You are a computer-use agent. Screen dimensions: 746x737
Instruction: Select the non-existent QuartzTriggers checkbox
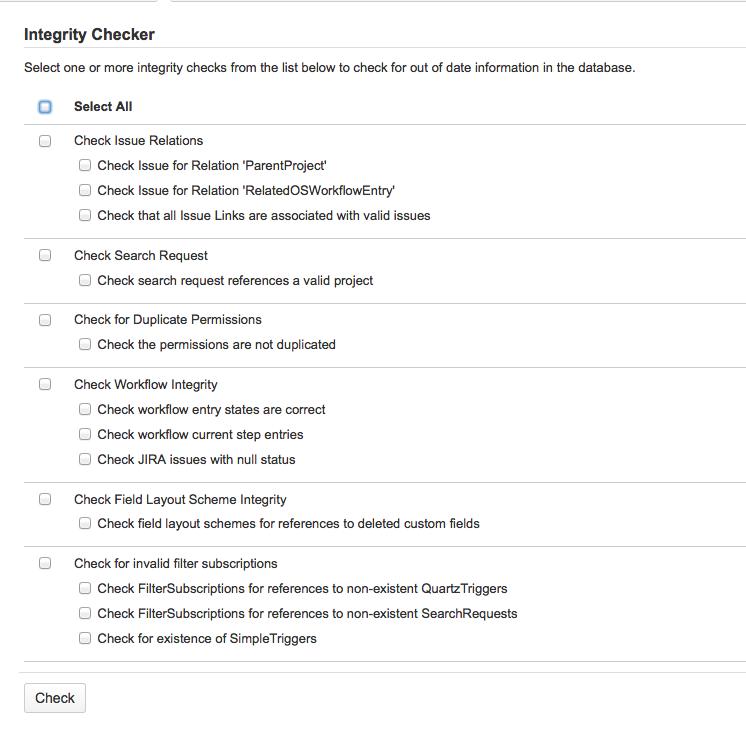(86, 589)
